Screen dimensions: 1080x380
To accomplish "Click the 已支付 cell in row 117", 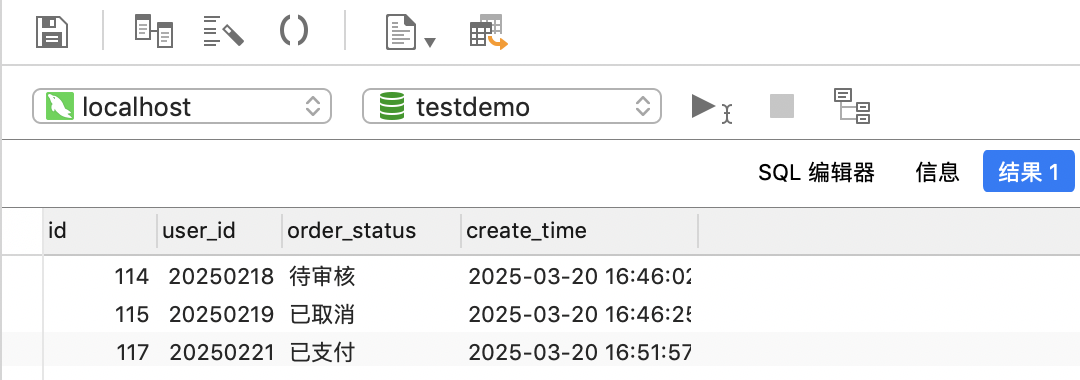I will [323, 352].
